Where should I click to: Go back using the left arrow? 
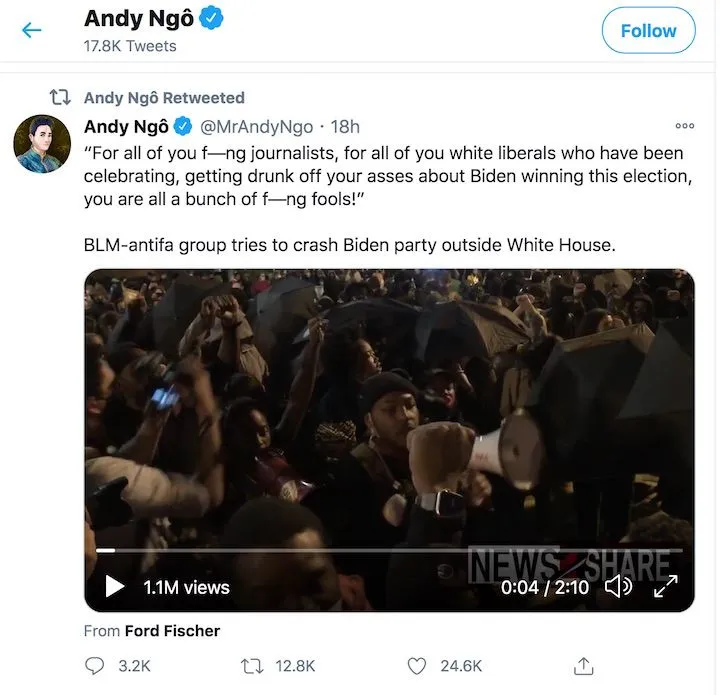pos(32,30)
